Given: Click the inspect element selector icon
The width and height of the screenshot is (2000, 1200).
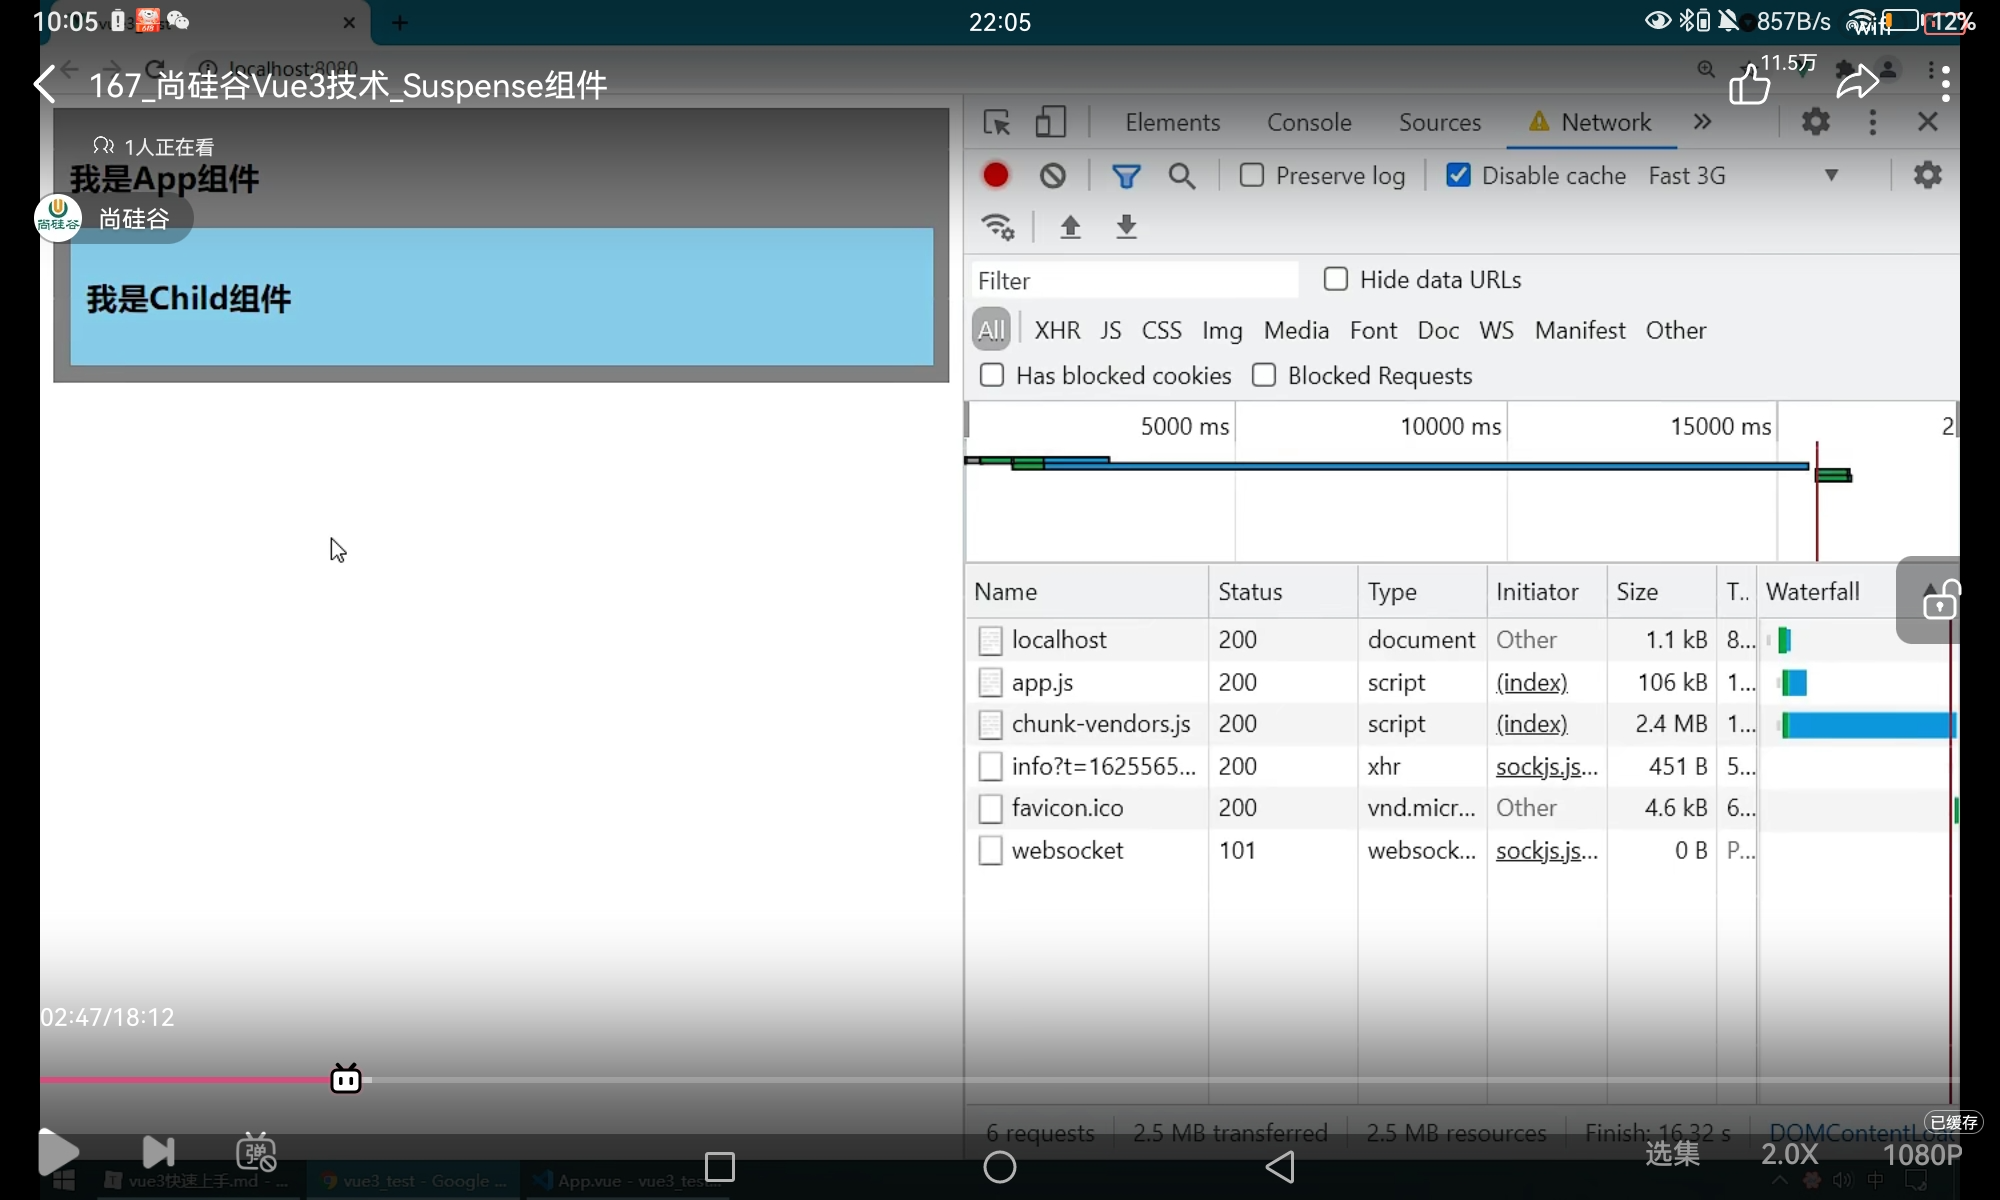Looking at the screenshot, I should 997,122.
